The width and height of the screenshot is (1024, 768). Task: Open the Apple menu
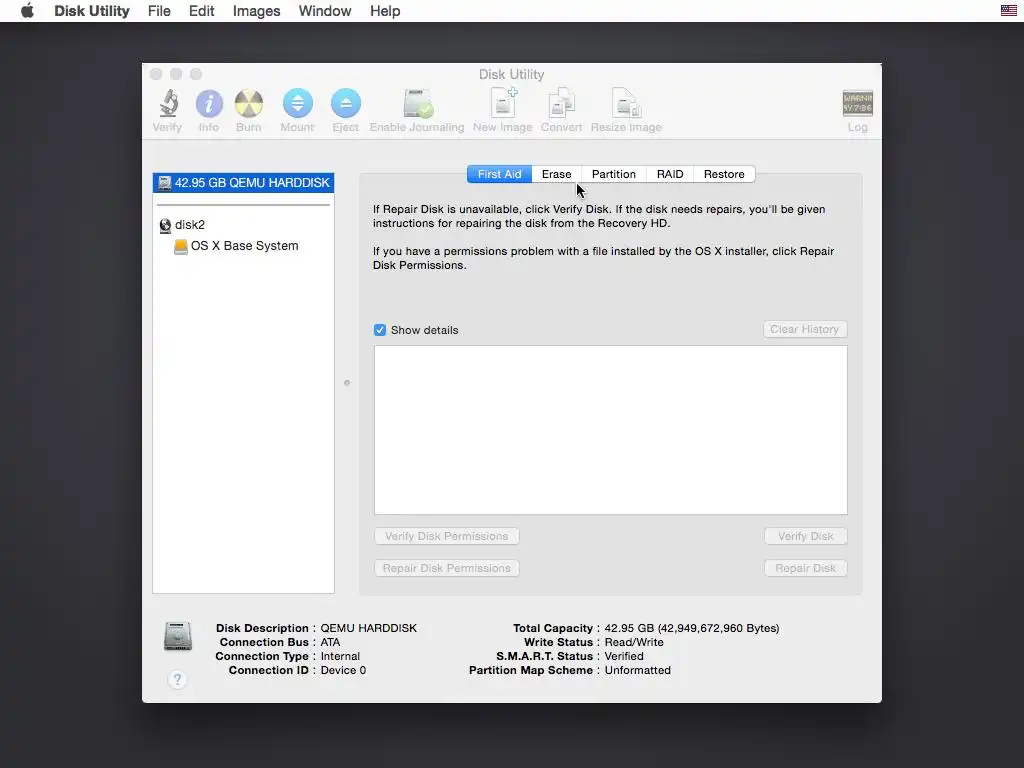(x=27, y=11)
